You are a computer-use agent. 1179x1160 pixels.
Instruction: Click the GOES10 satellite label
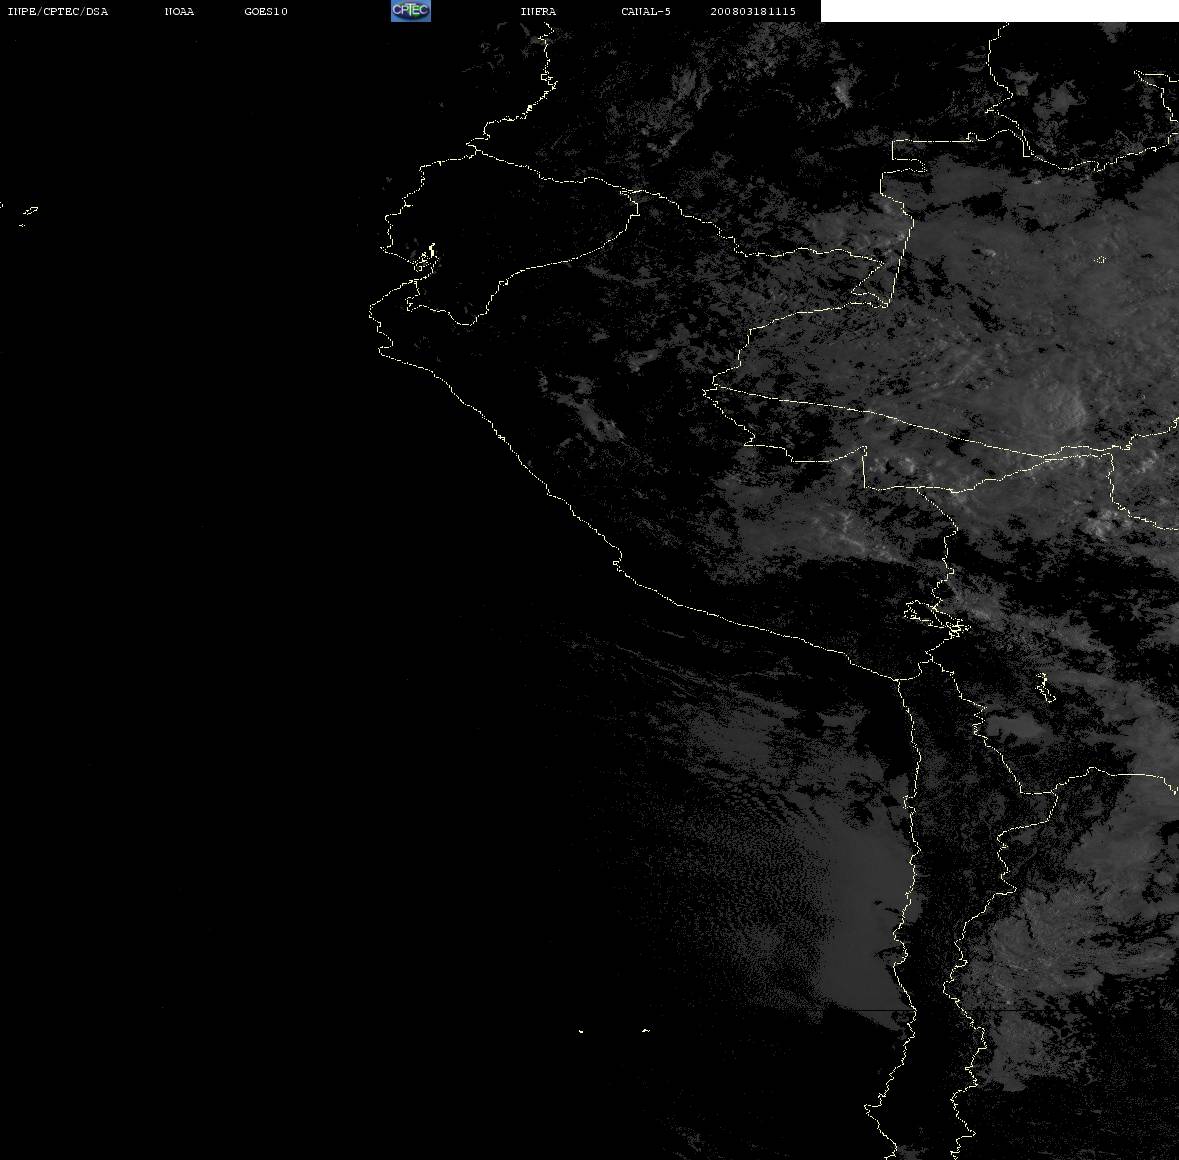(266, 11)
